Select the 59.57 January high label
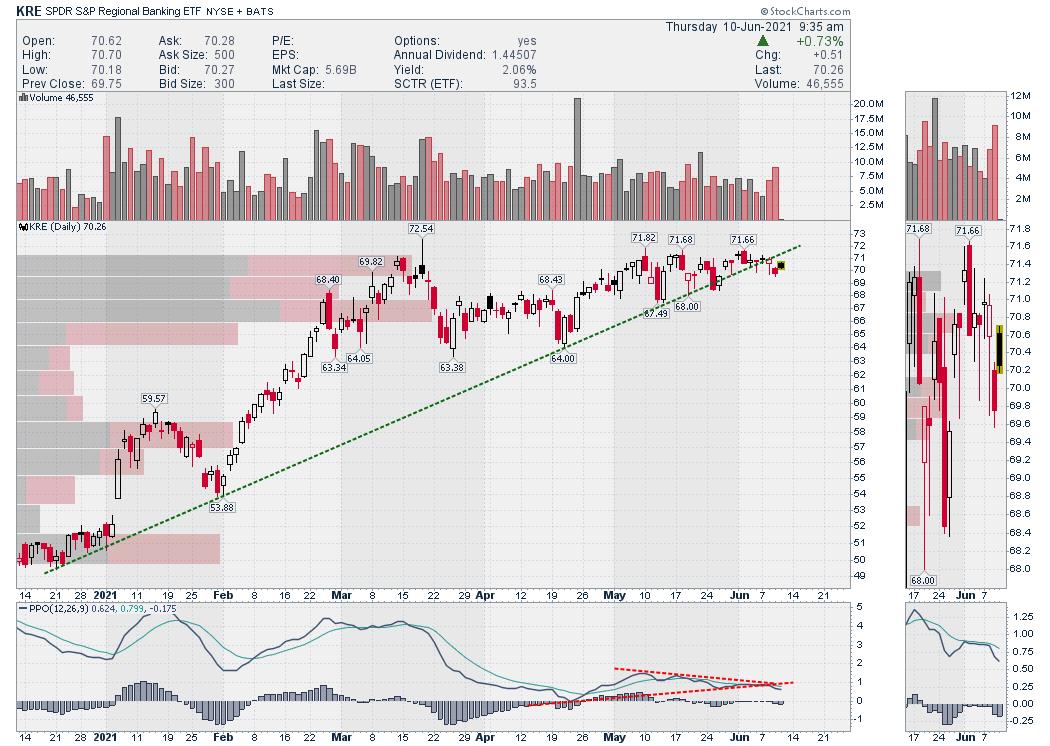 pyautogui.click(x=153, y=398)
